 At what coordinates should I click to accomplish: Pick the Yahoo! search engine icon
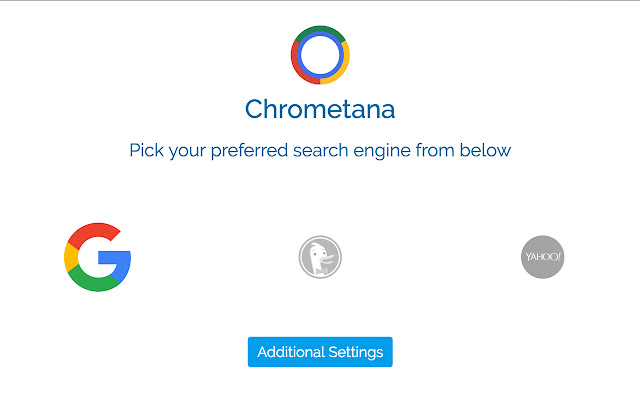[543, 257]
